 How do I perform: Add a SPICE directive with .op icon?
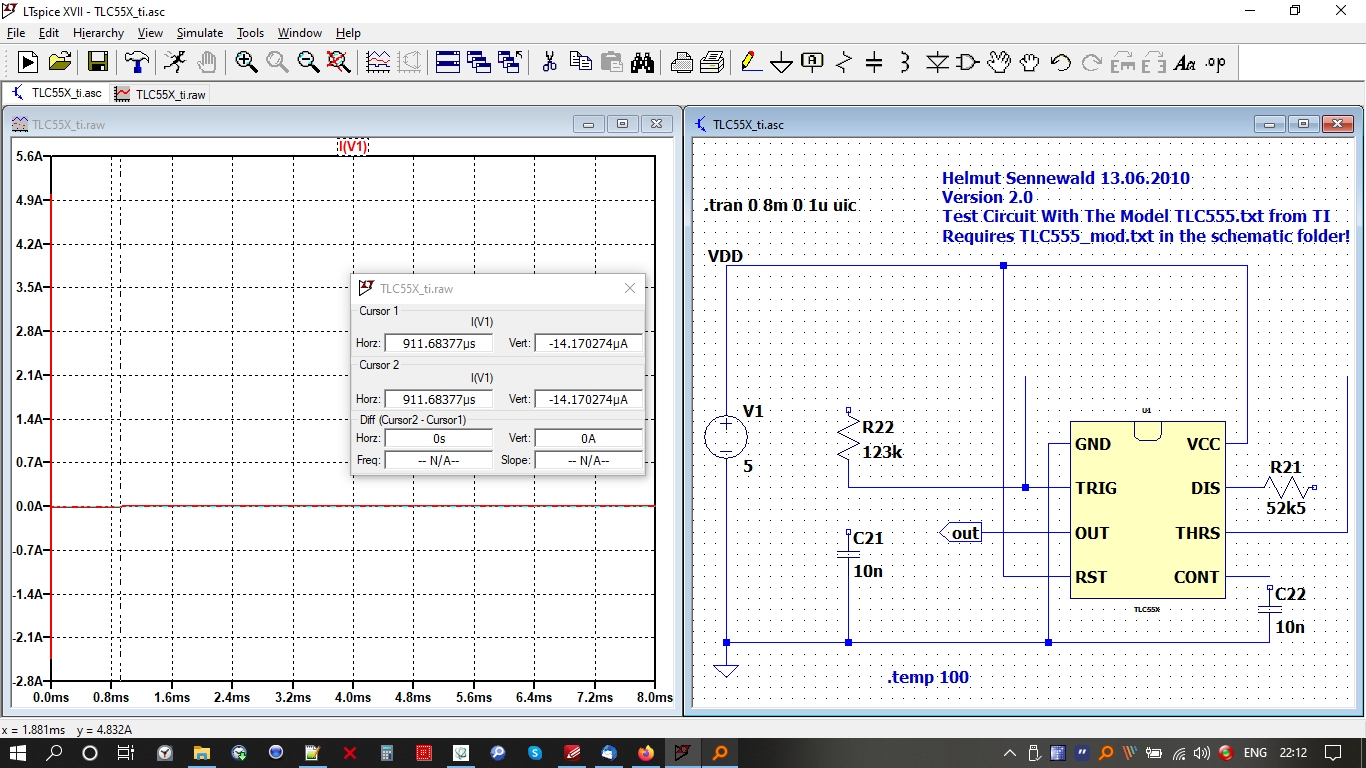pos(1215,62)
